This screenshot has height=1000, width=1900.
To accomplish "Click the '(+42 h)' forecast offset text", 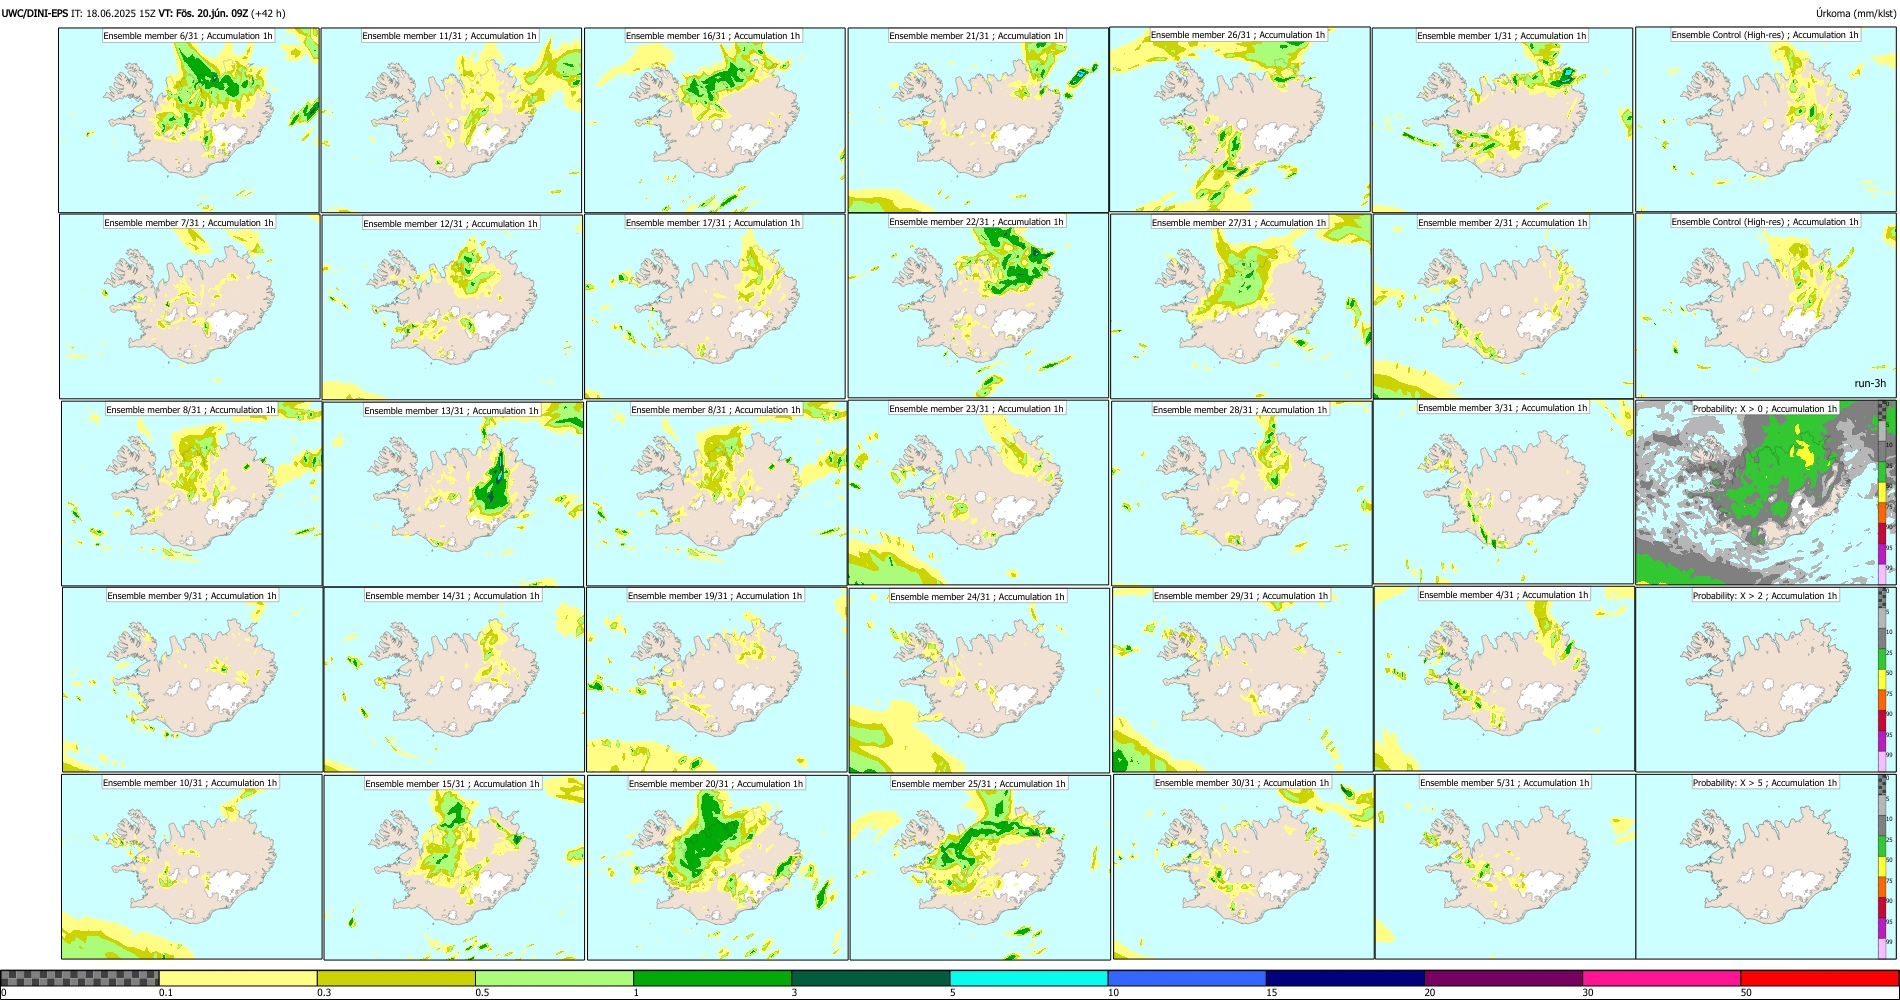I will click(268, 13).
